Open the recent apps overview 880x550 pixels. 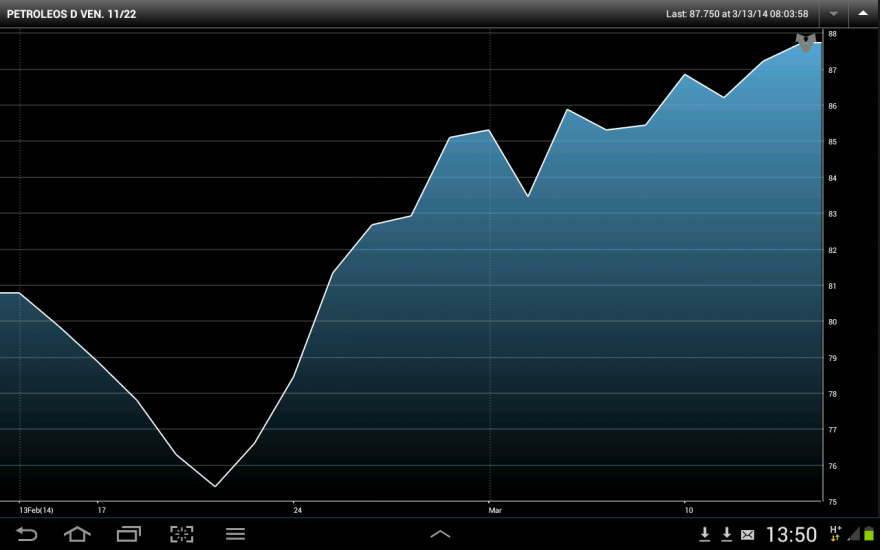tap(129, 534)
